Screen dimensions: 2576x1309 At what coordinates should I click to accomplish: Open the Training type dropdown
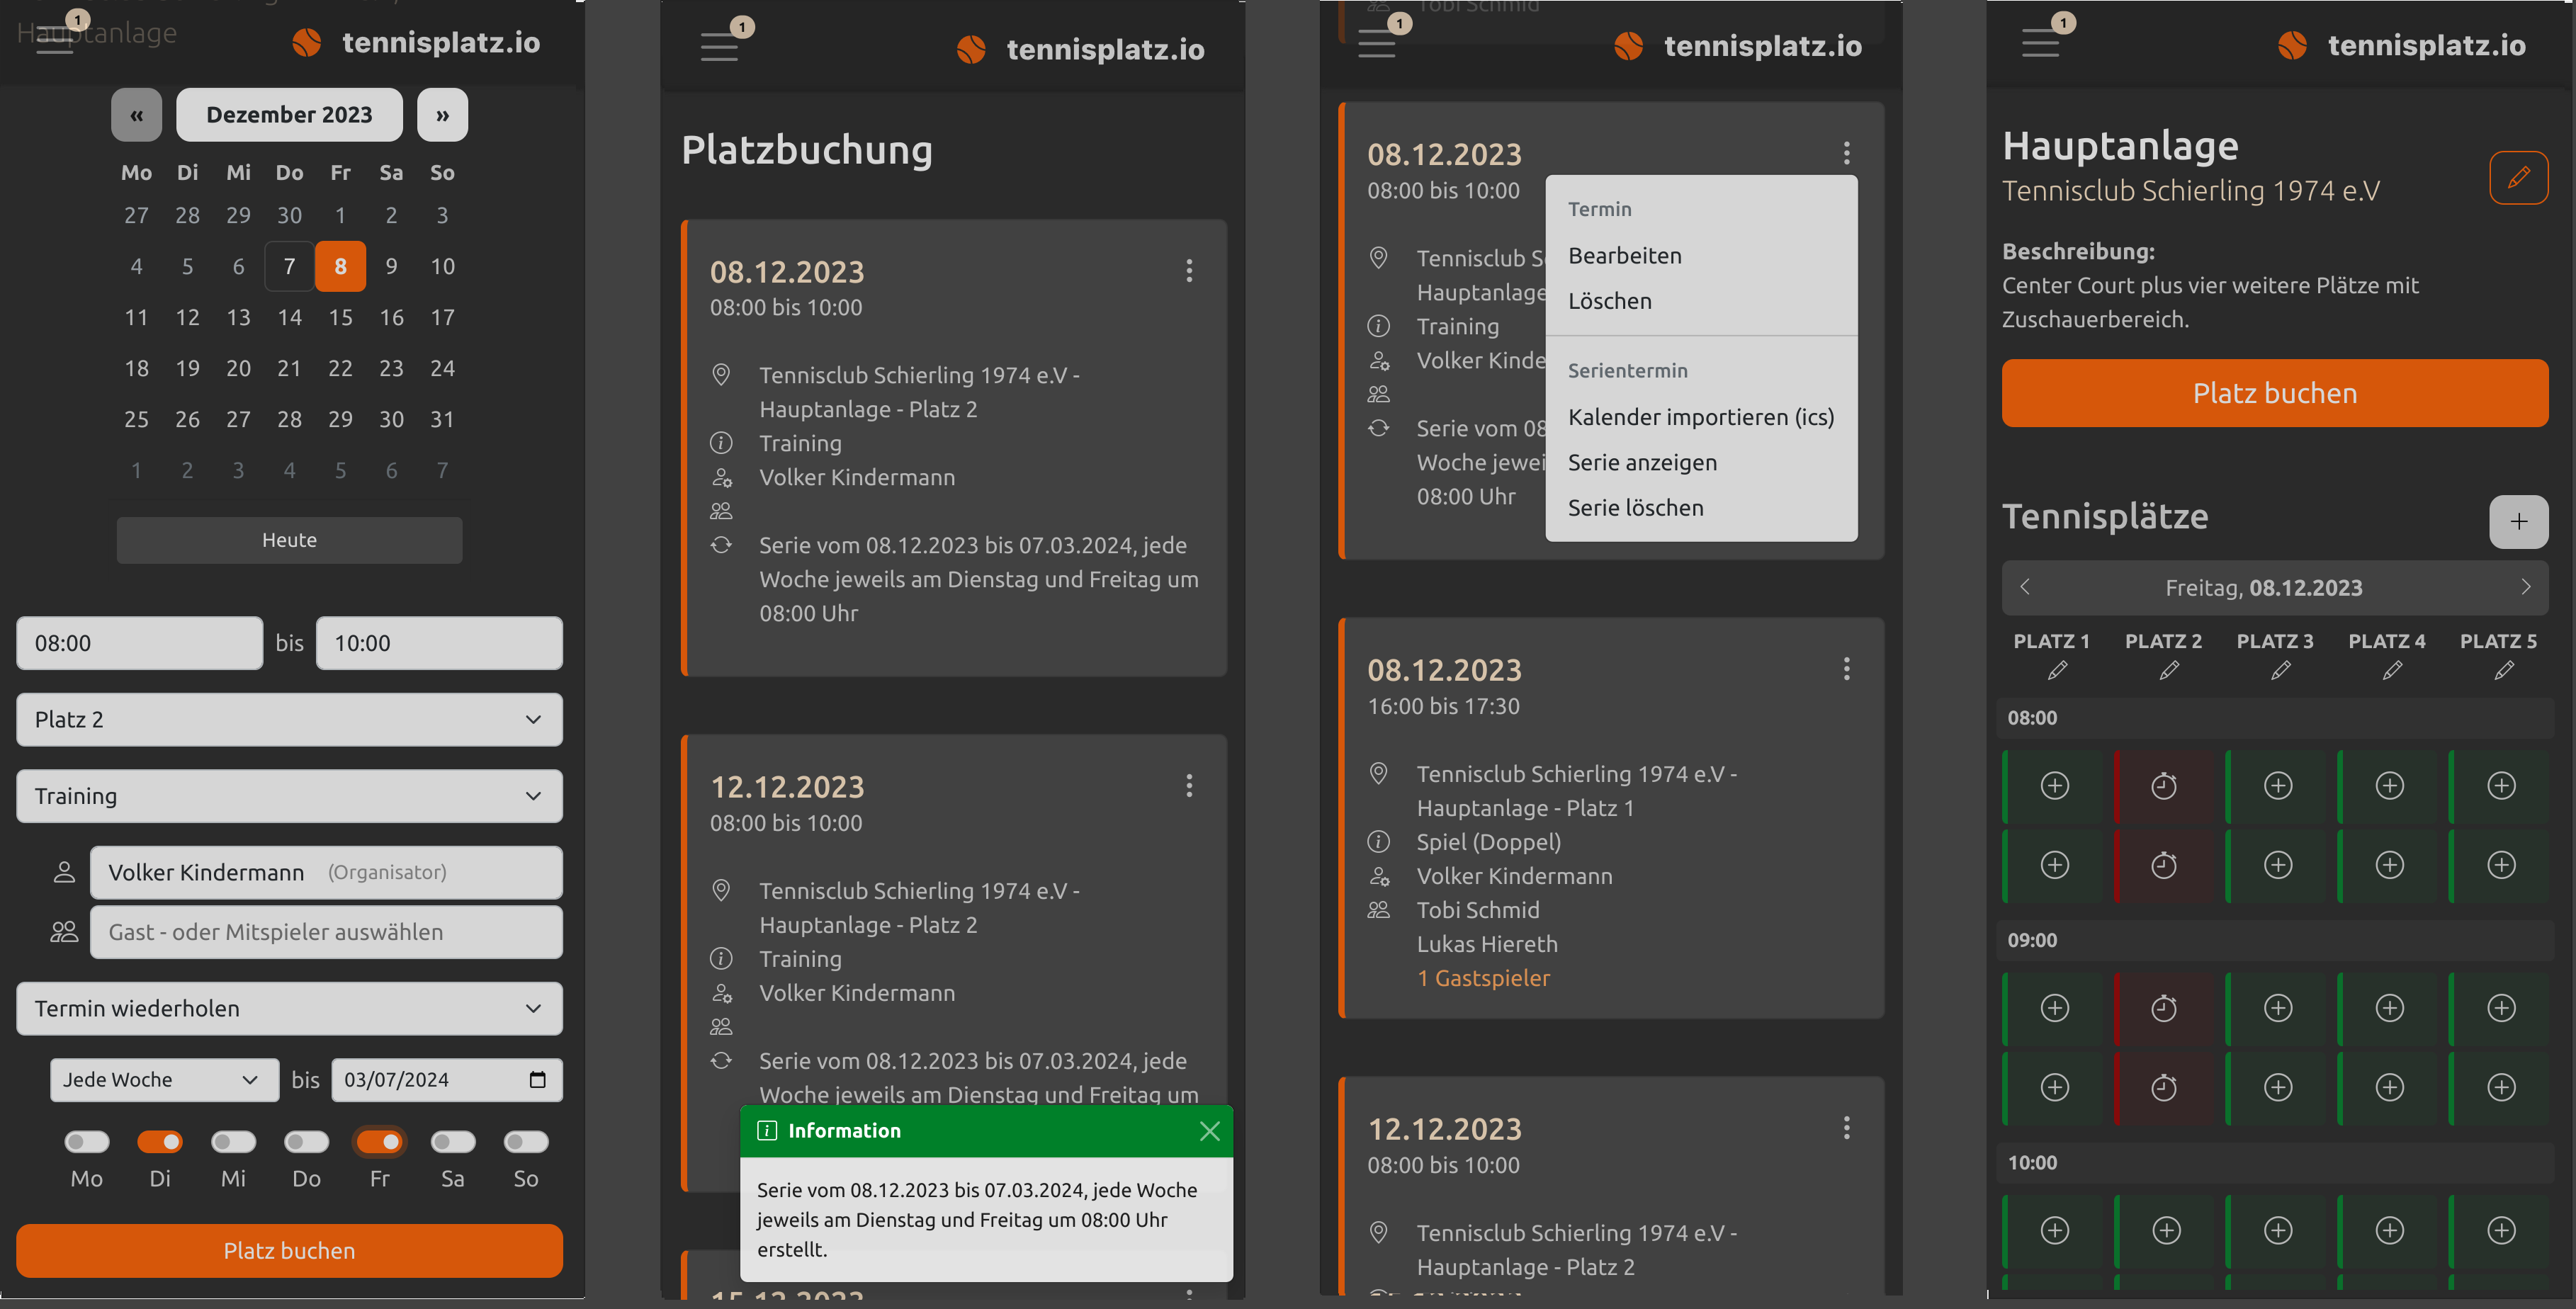pyautogui.click(x=289, y=796)
